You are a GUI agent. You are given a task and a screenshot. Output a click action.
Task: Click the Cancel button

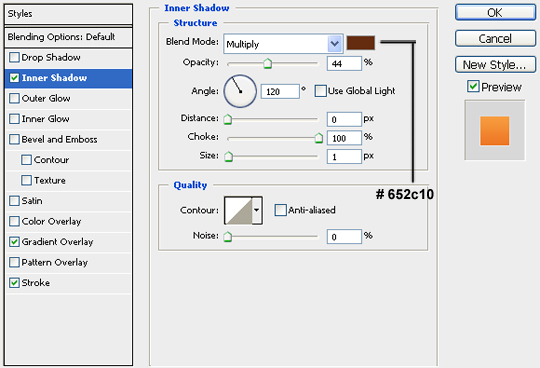tap(495, 39)
